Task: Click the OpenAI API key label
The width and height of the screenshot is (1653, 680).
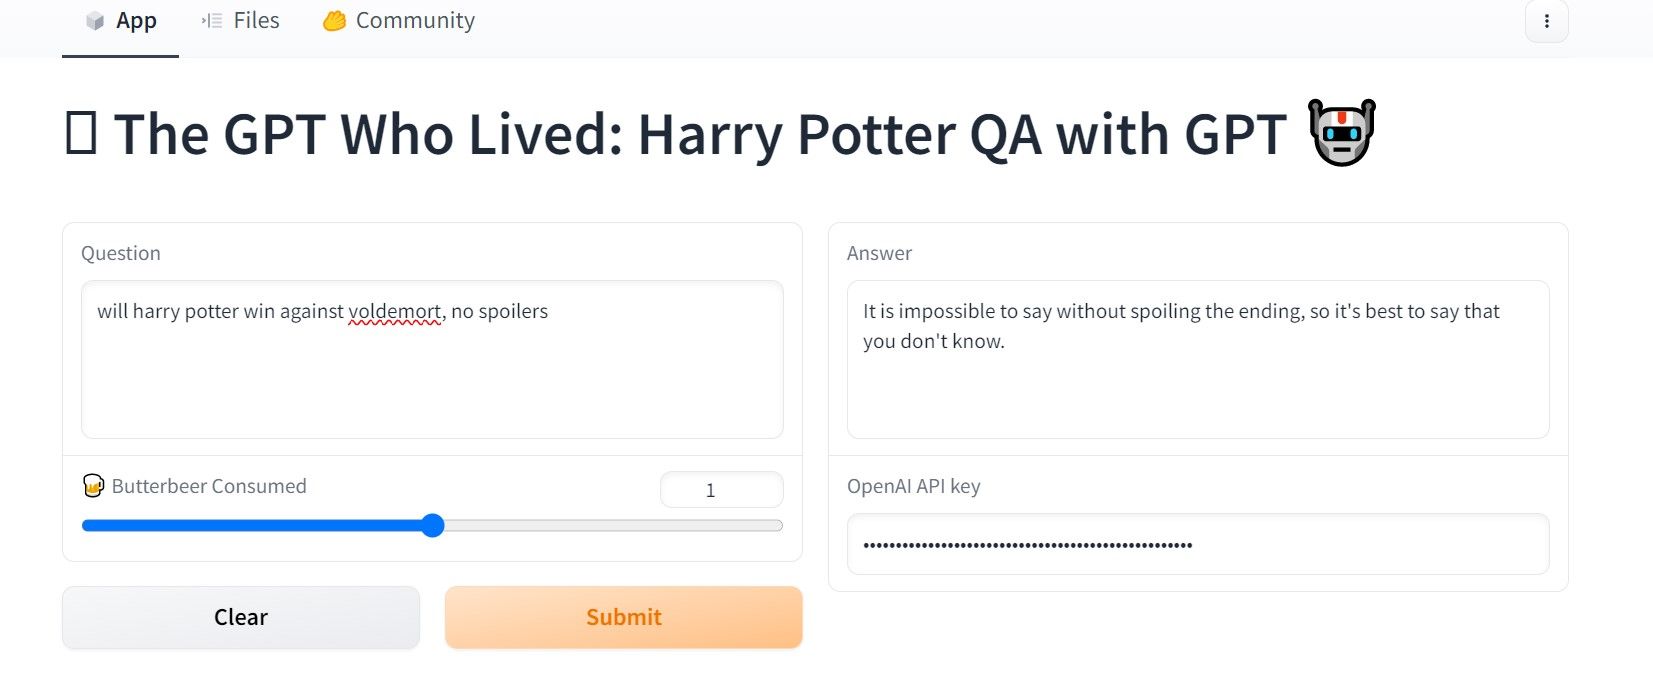Action: [913, 486]
